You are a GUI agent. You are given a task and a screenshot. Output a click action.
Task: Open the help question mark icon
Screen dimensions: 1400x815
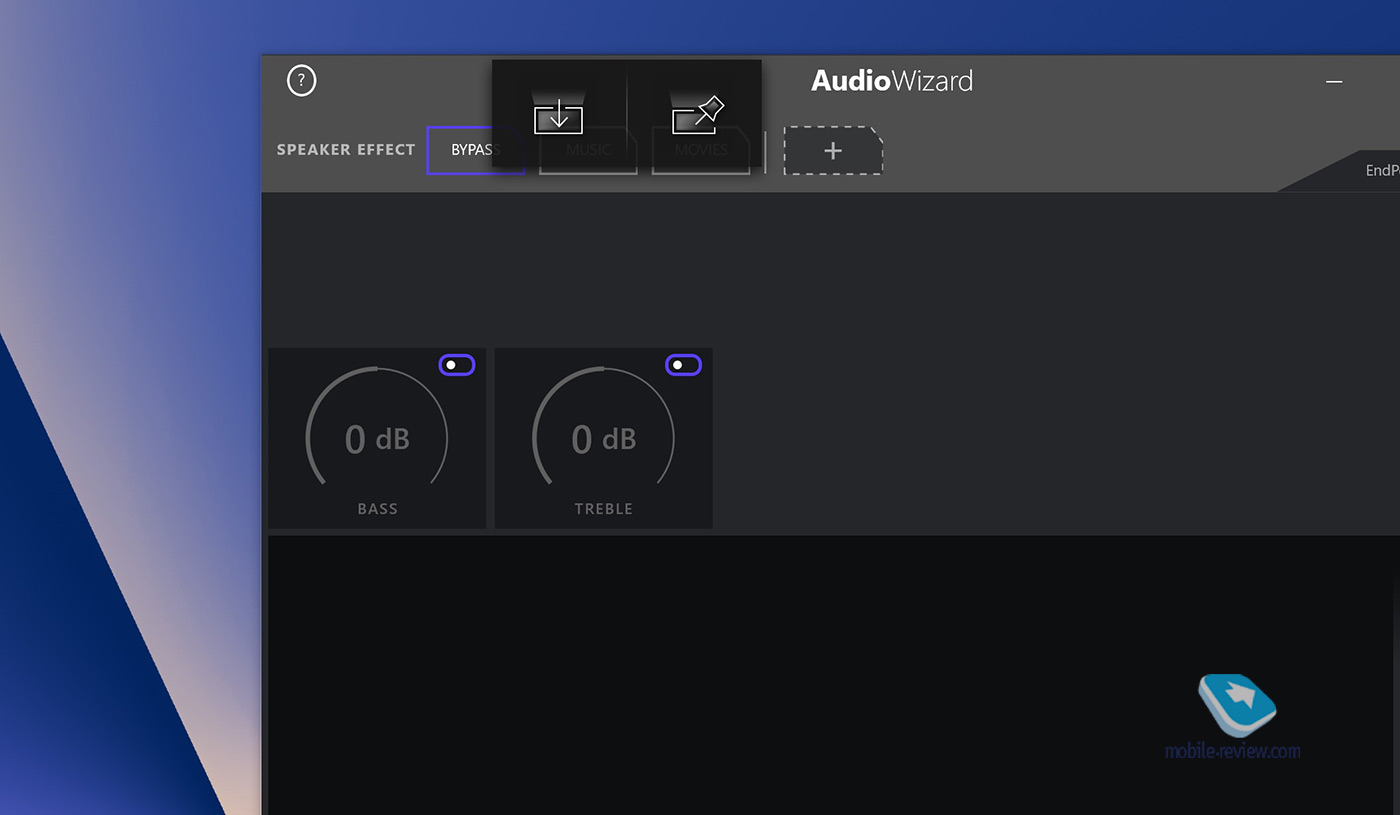tap(301, 81)
